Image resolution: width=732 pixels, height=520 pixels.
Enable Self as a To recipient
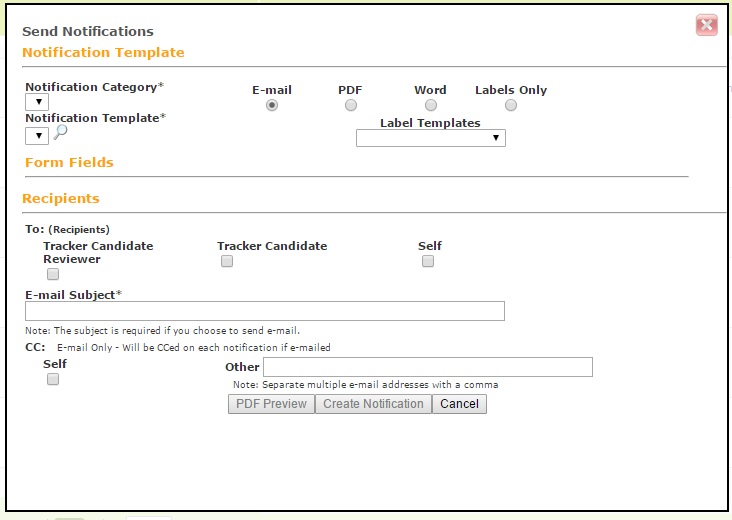[x=428, y=261]
